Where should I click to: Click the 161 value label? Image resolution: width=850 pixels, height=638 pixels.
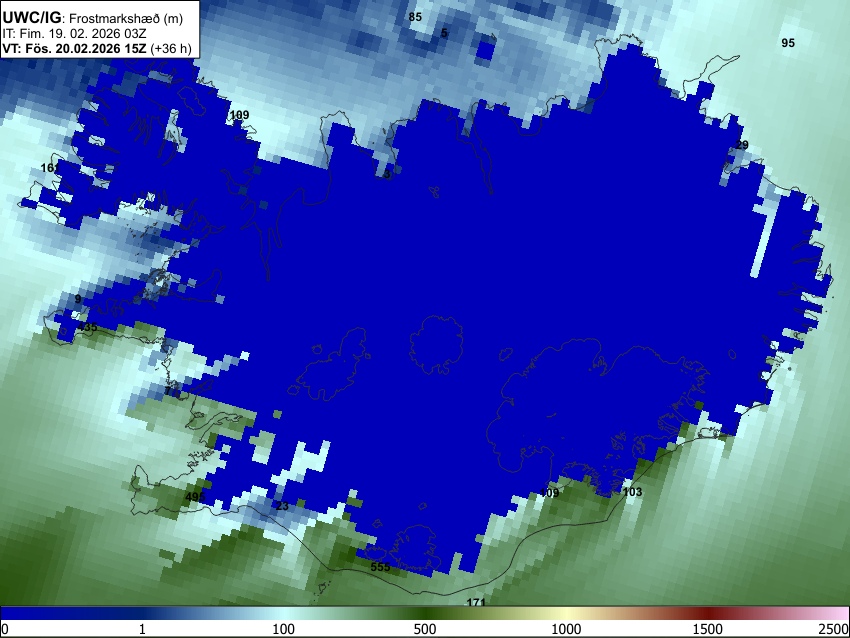pos(50,168)
